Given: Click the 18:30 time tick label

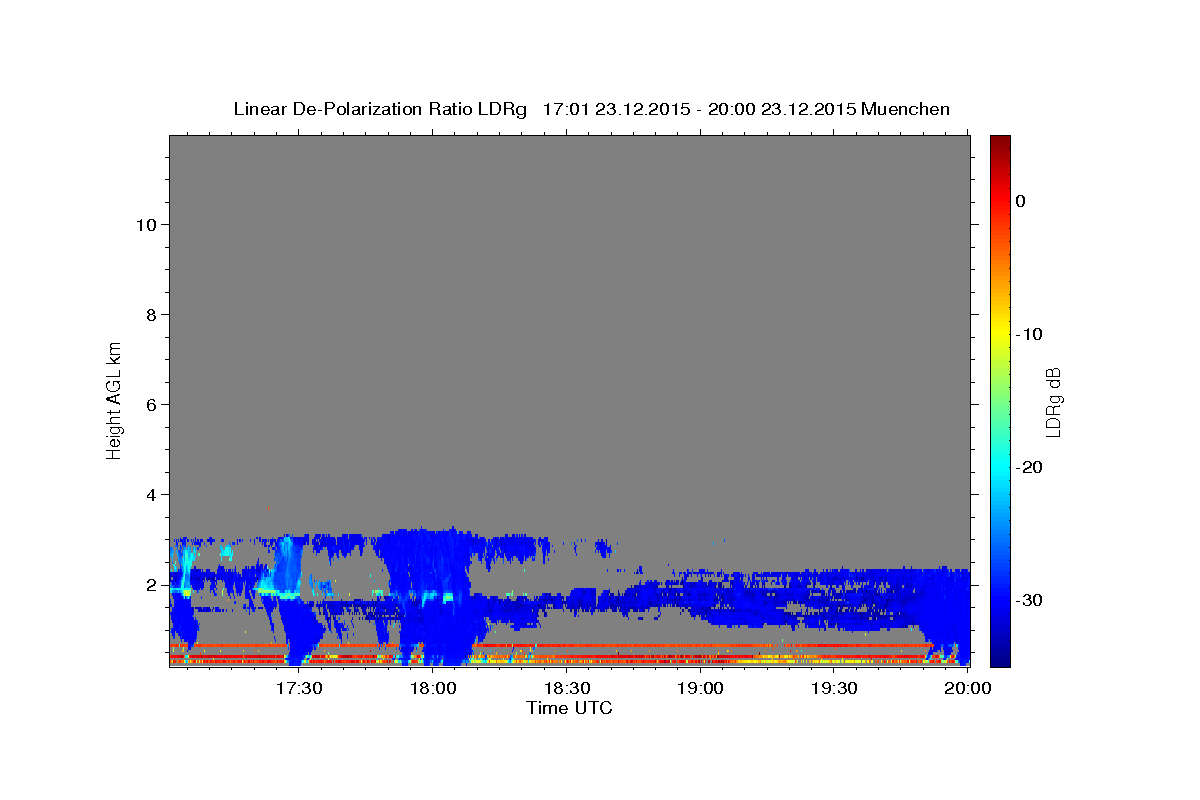Looking at the screenshot, I should pos(567,688).
